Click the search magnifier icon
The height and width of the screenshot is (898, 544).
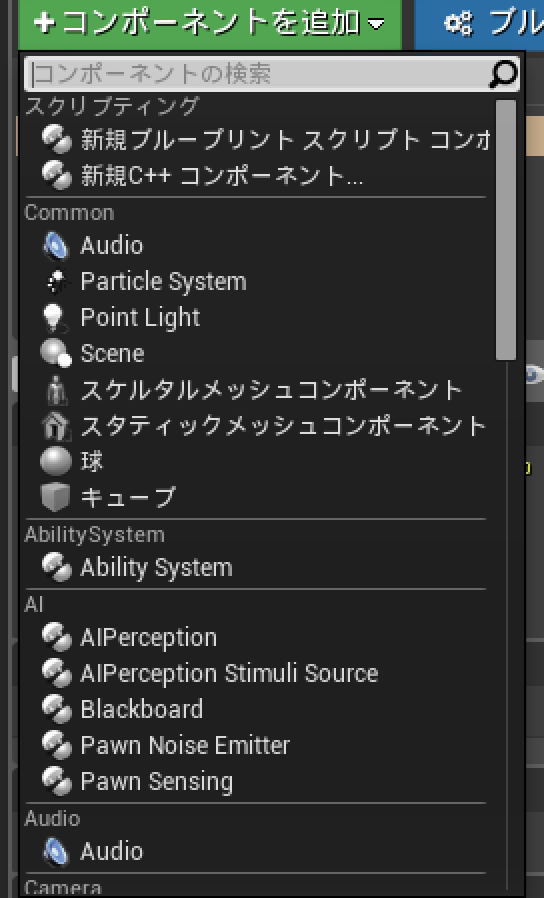point(503,74)
